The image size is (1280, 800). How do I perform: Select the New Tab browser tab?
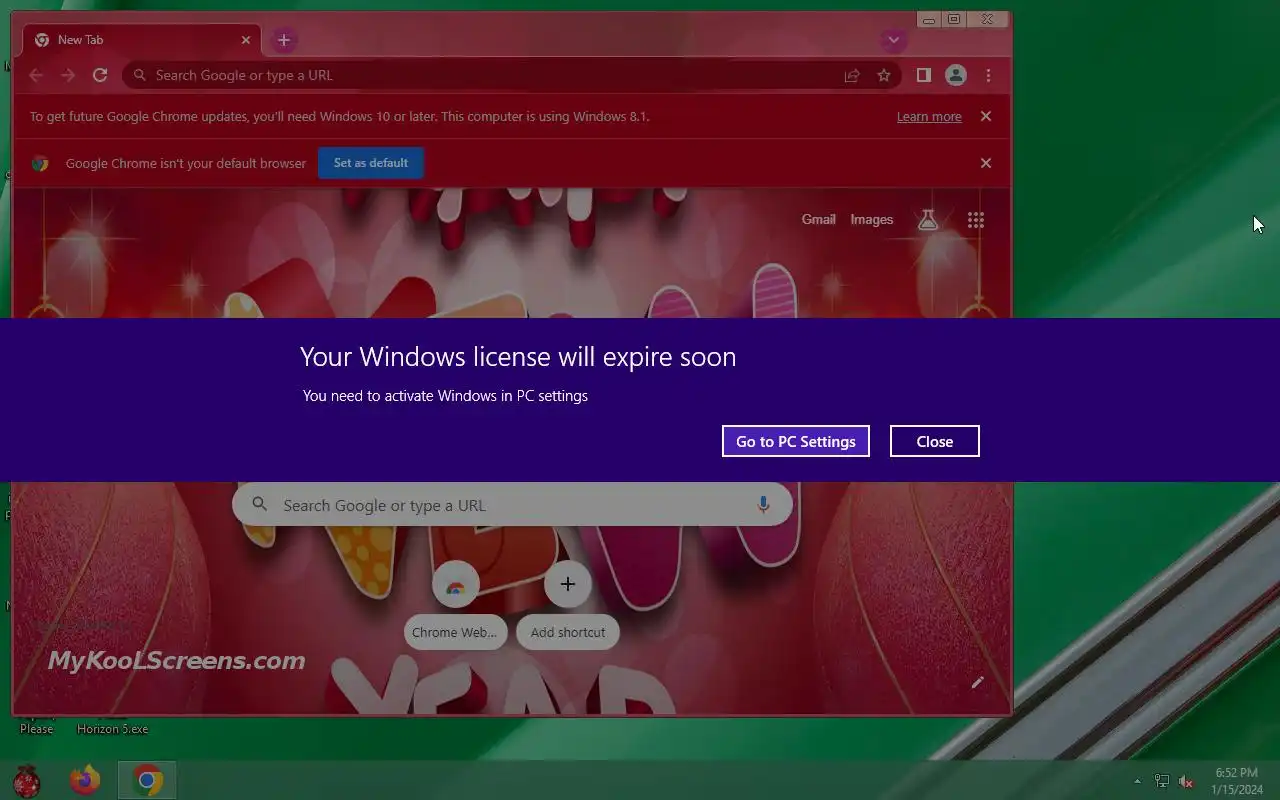(142, 40)
